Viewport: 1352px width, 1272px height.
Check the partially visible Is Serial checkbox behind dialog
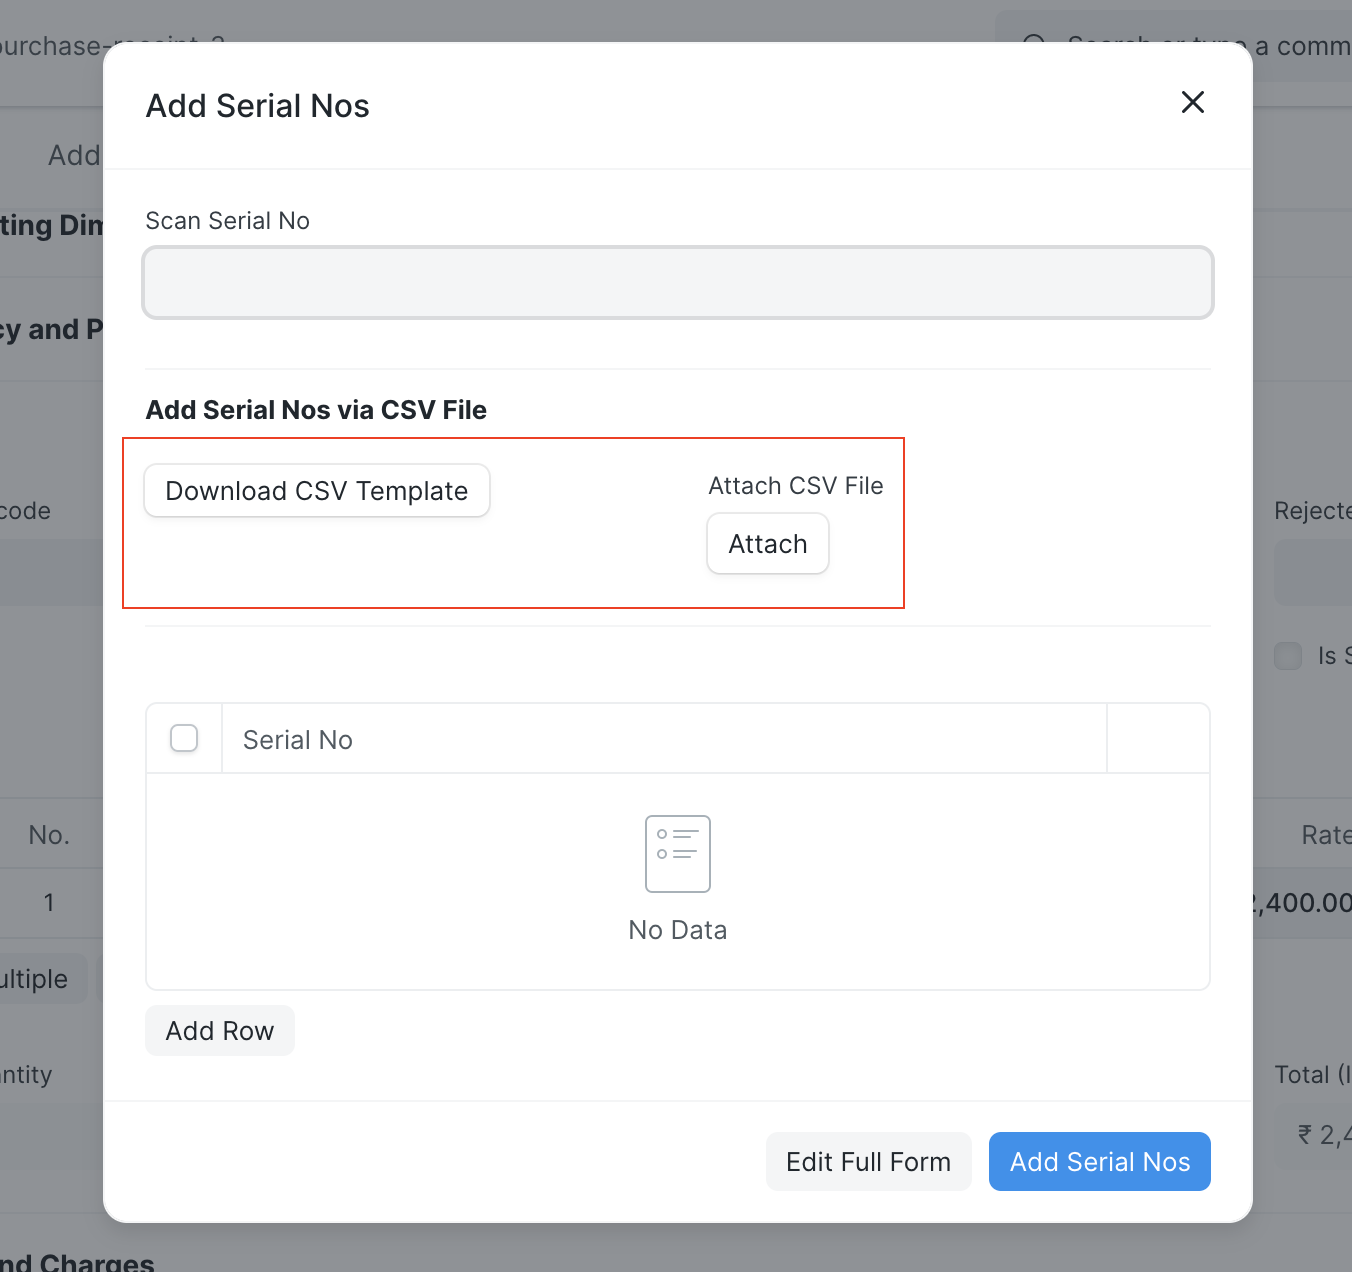click(1288, 655)
